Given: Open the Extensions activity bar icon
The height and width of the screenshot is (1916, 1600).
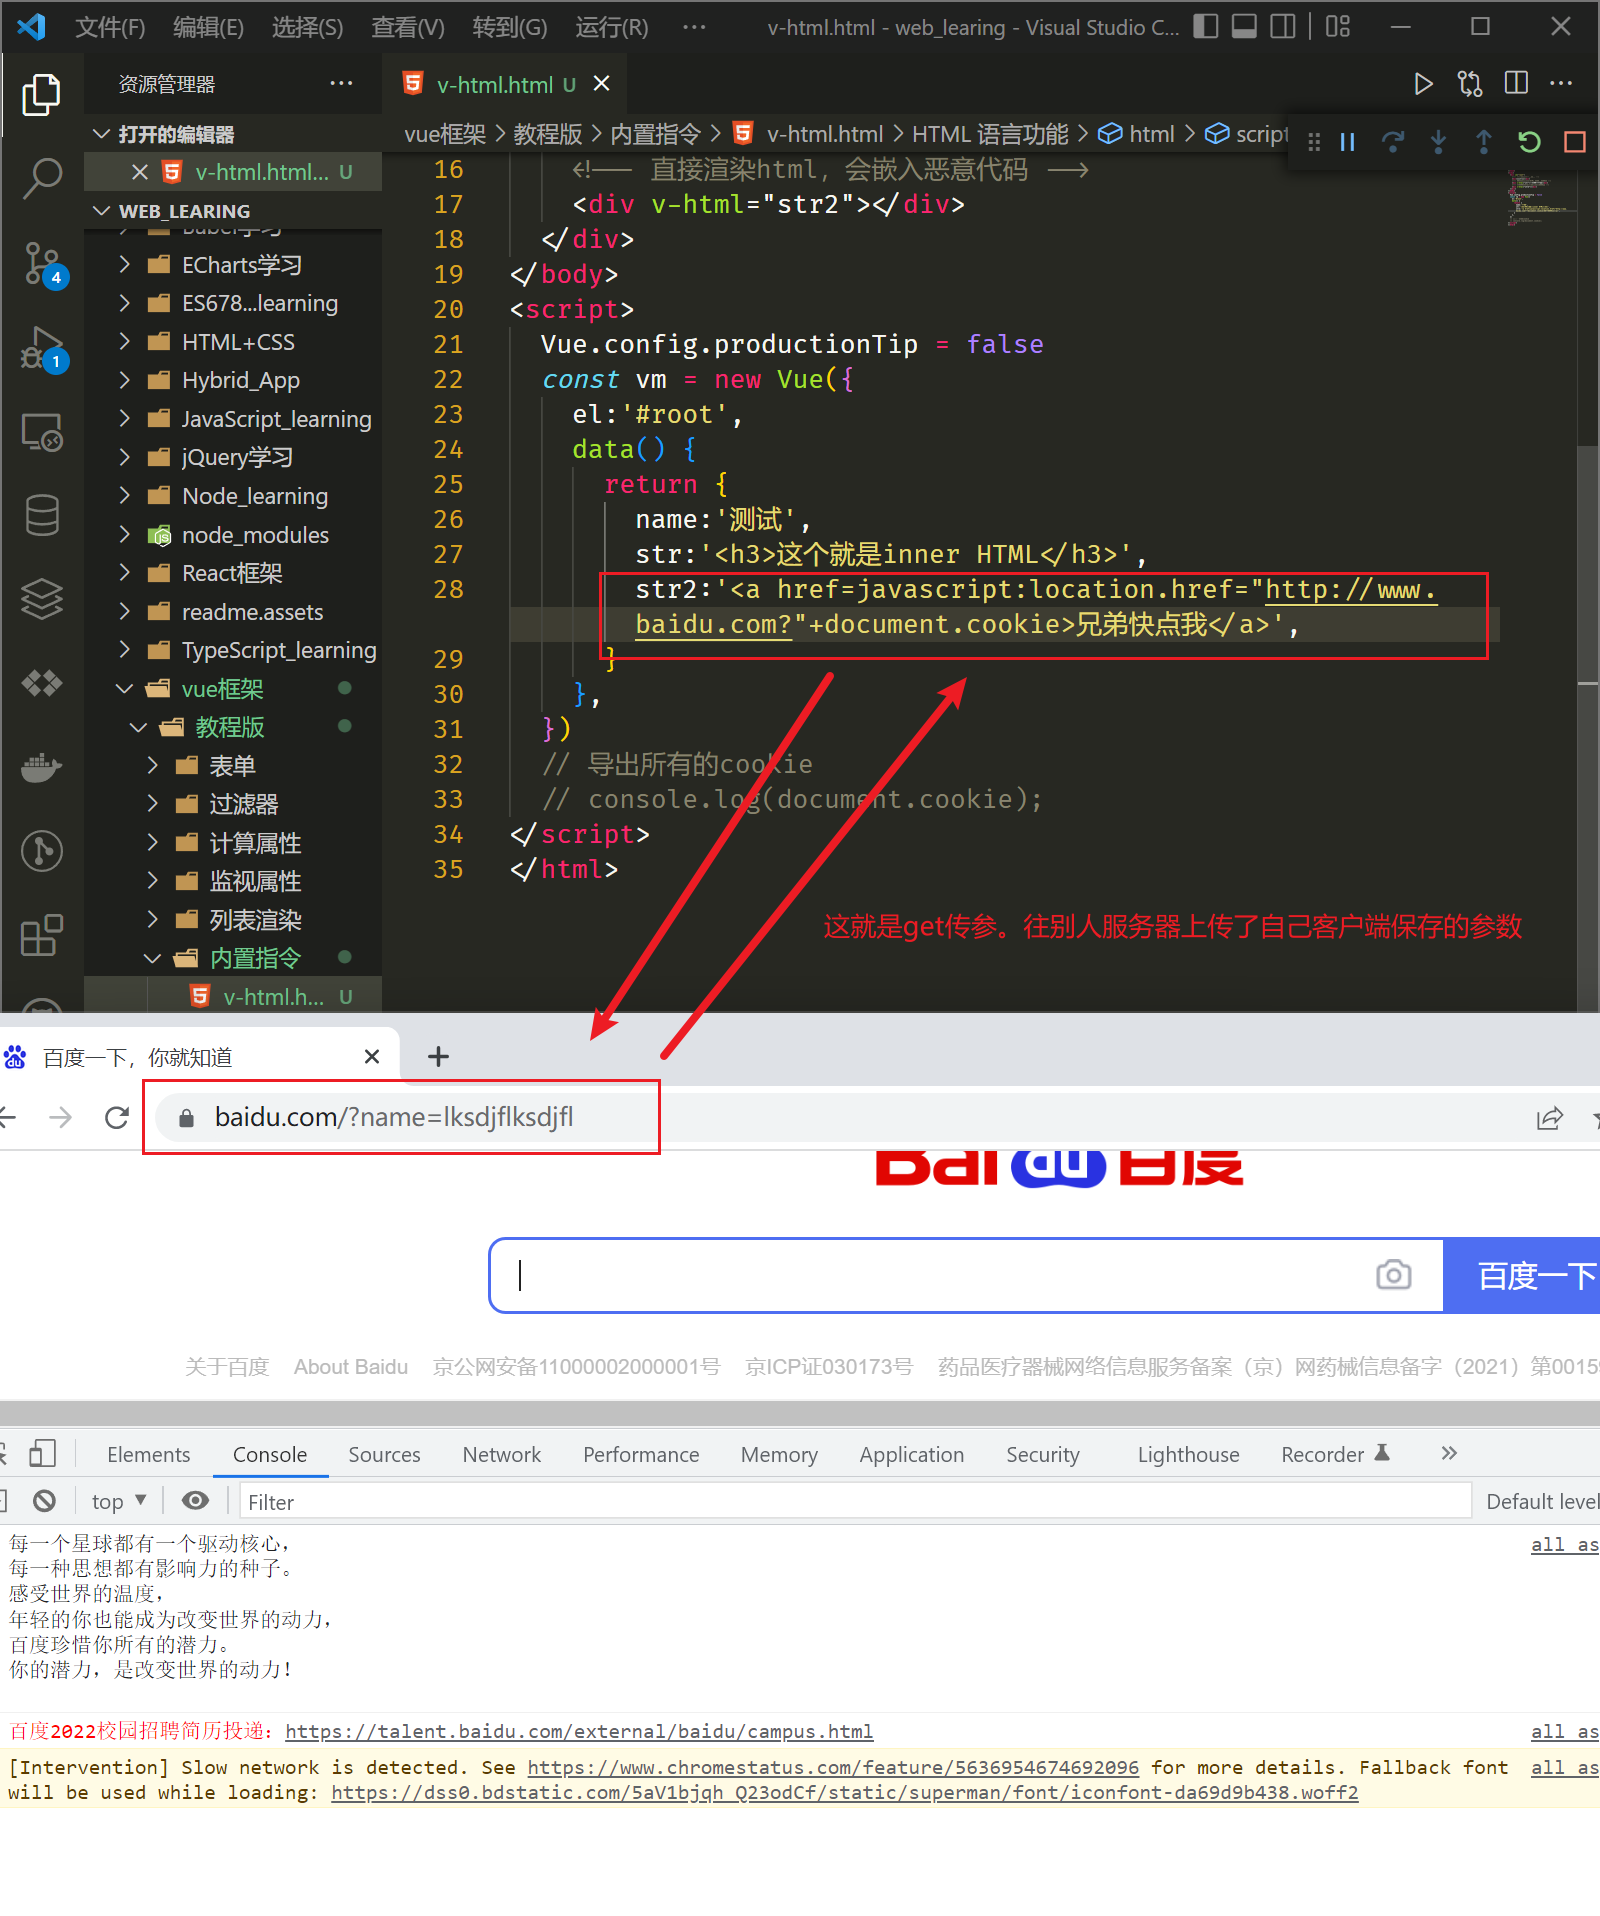Looking at the screenshot, I should (42, 935).
